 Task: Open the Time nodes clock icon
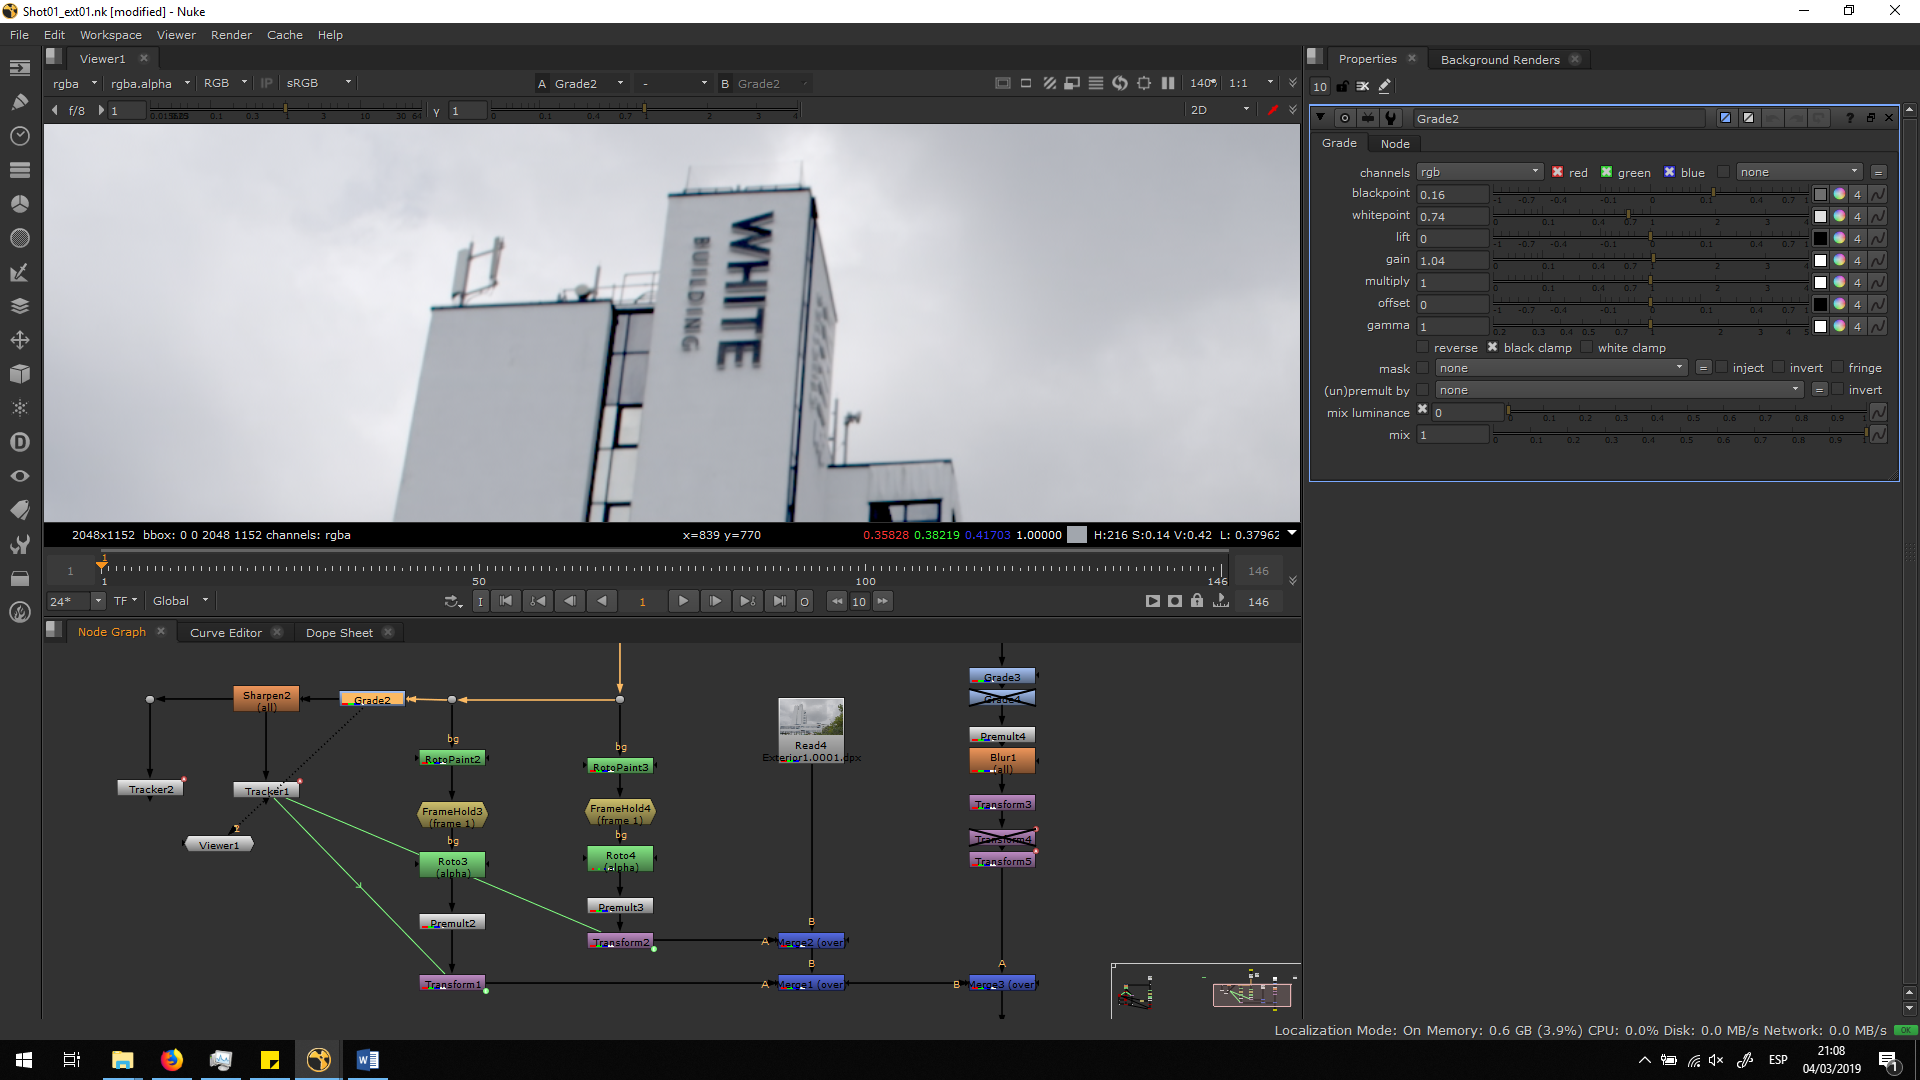pyautogui.click(x=19, y=136)
